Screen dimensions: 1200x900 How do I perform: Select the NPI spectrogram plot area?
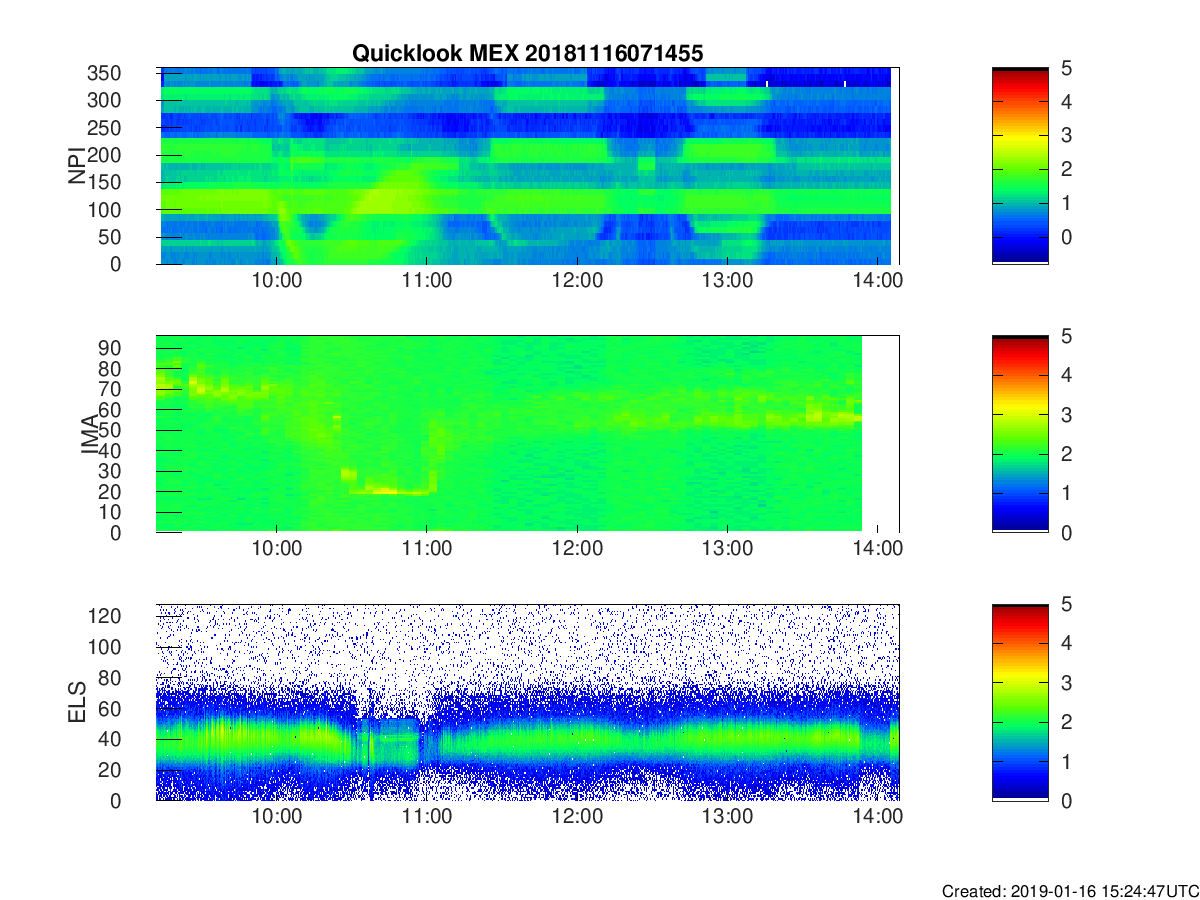(527, 166)
